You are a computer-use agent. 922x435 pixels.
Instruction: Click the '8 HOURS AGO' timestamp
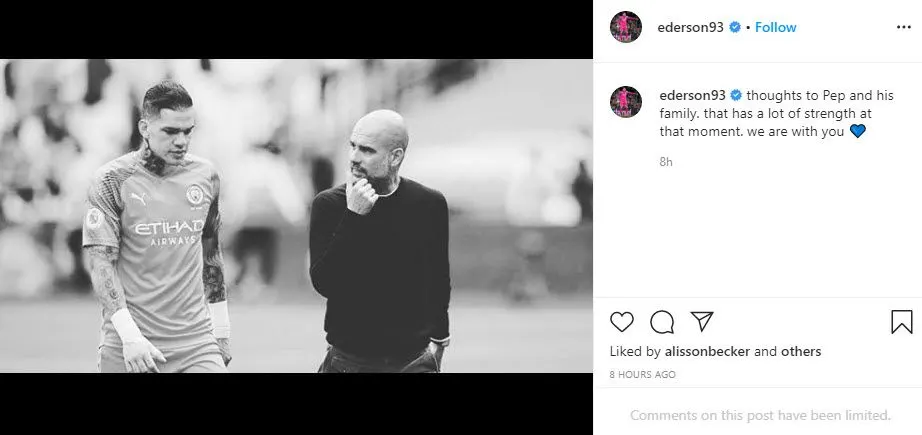click(x=643, y=374)
